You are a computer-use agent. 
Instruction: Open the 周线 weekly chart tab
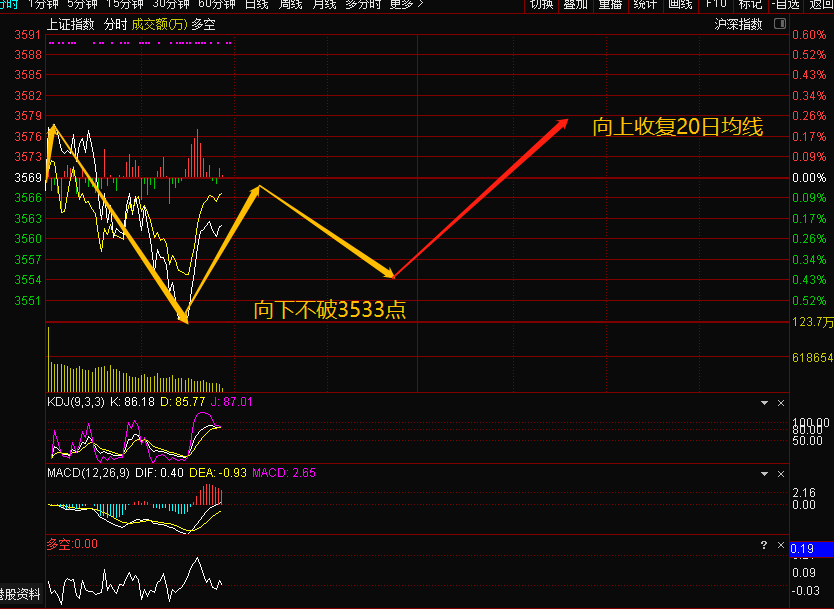click(x=291, y=5)
